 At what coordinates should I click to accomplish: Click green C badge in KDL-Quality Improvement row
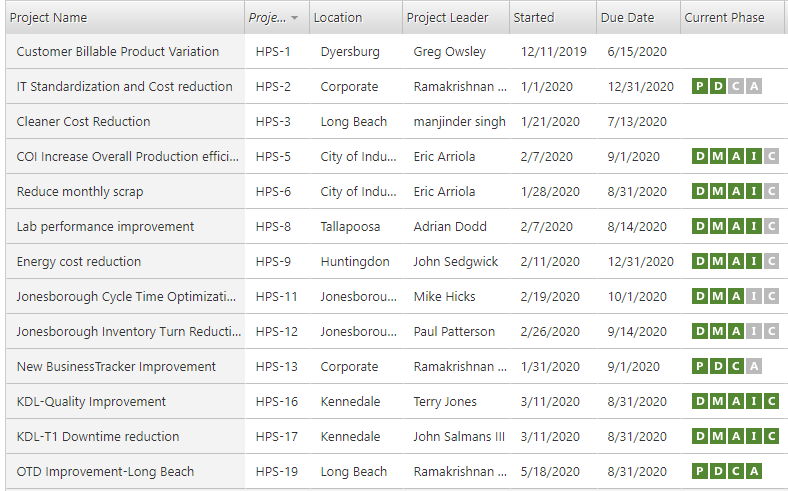[771, 401]
